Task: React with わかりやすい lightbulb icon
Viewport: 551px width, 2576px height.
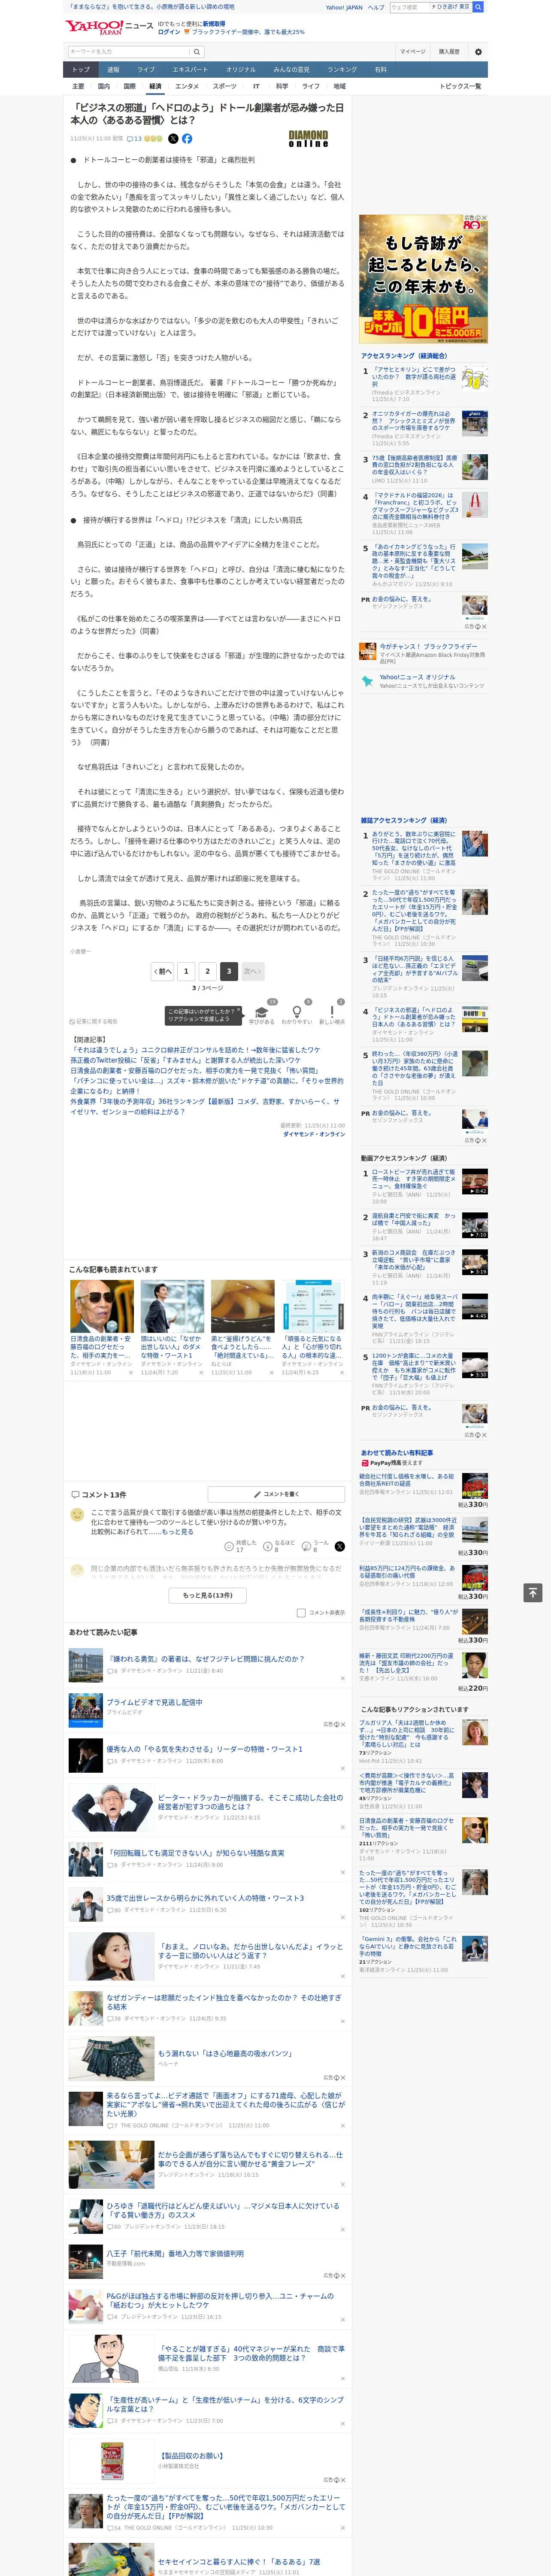Action: [297, 1012]
